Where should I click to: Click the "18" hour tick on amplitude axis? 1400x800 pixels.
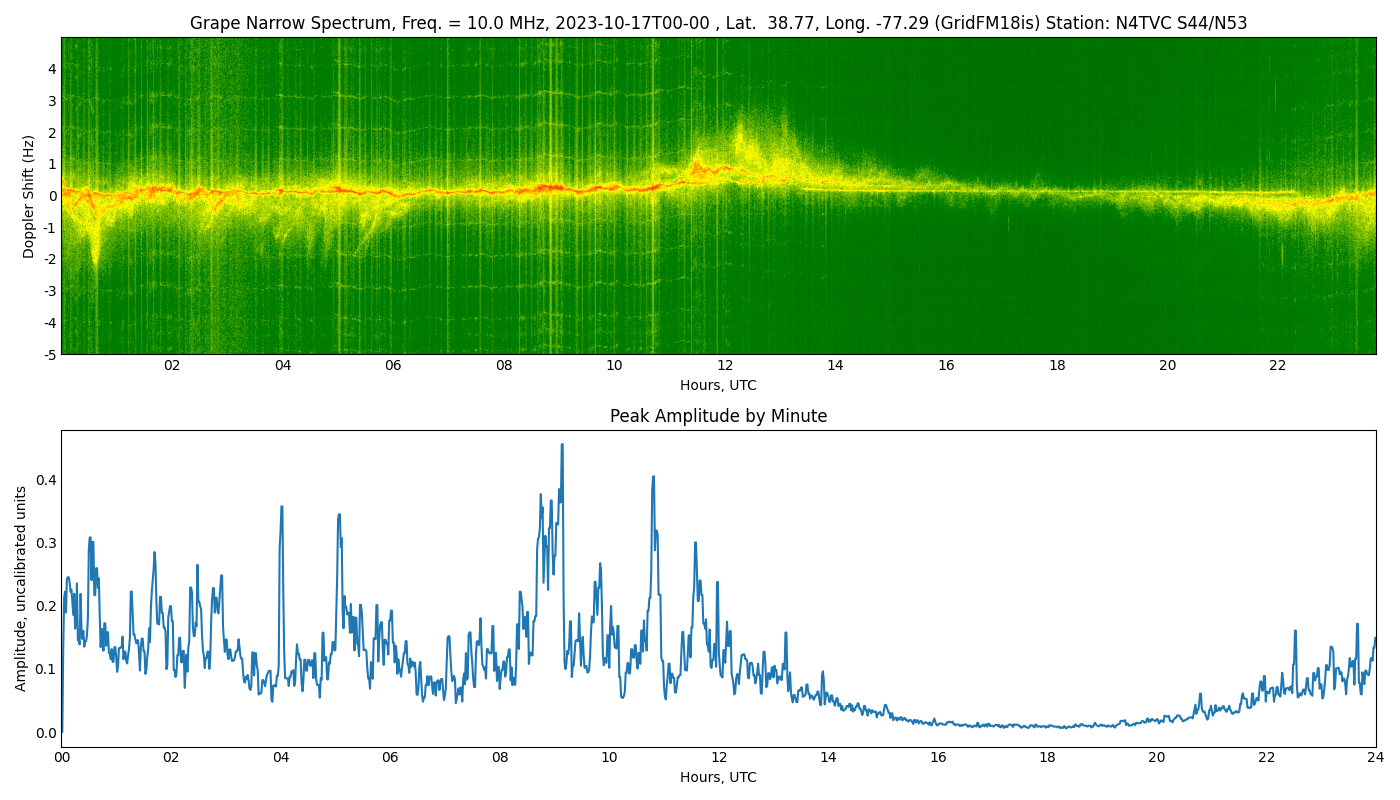point(1047,757)
